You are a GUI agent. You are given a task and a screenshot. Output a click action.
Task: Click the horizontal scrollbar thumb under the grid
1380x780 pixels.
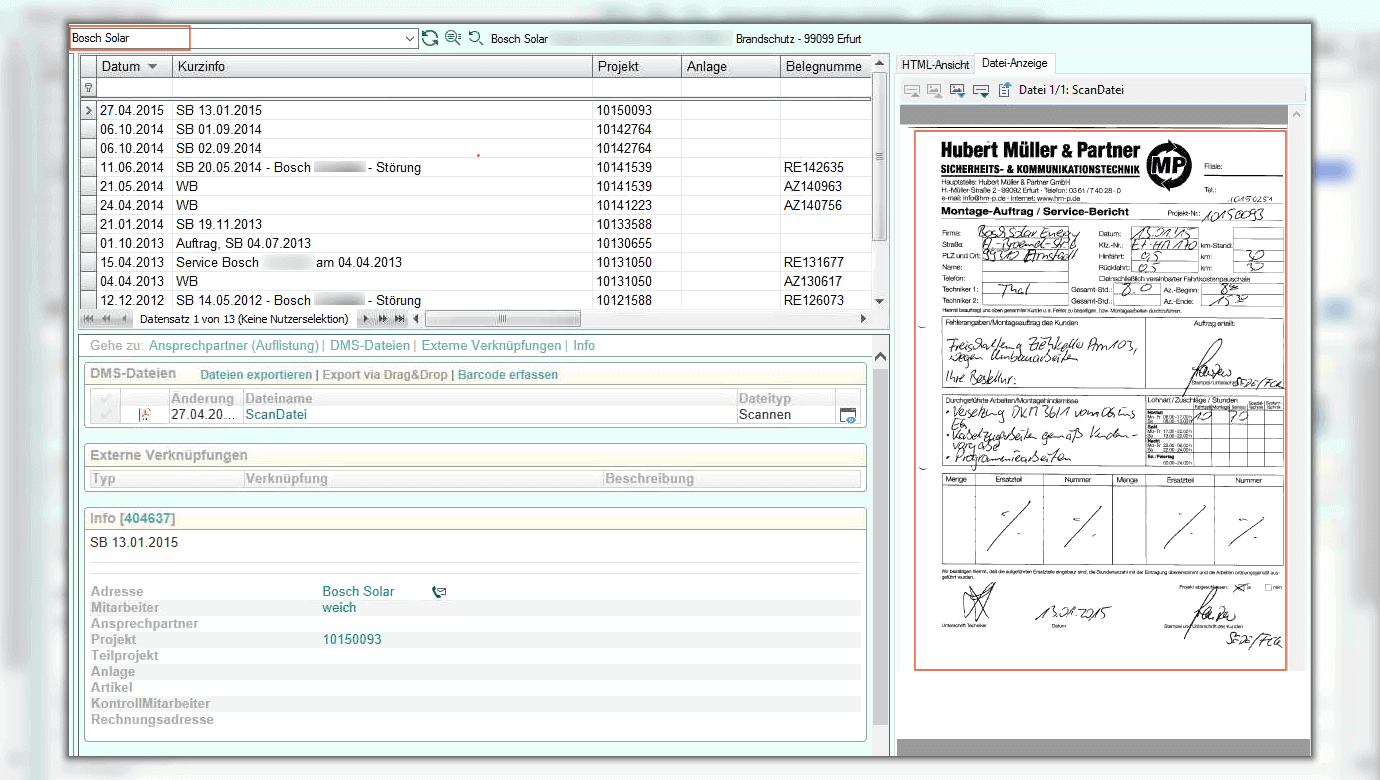[x=503, y=319]
